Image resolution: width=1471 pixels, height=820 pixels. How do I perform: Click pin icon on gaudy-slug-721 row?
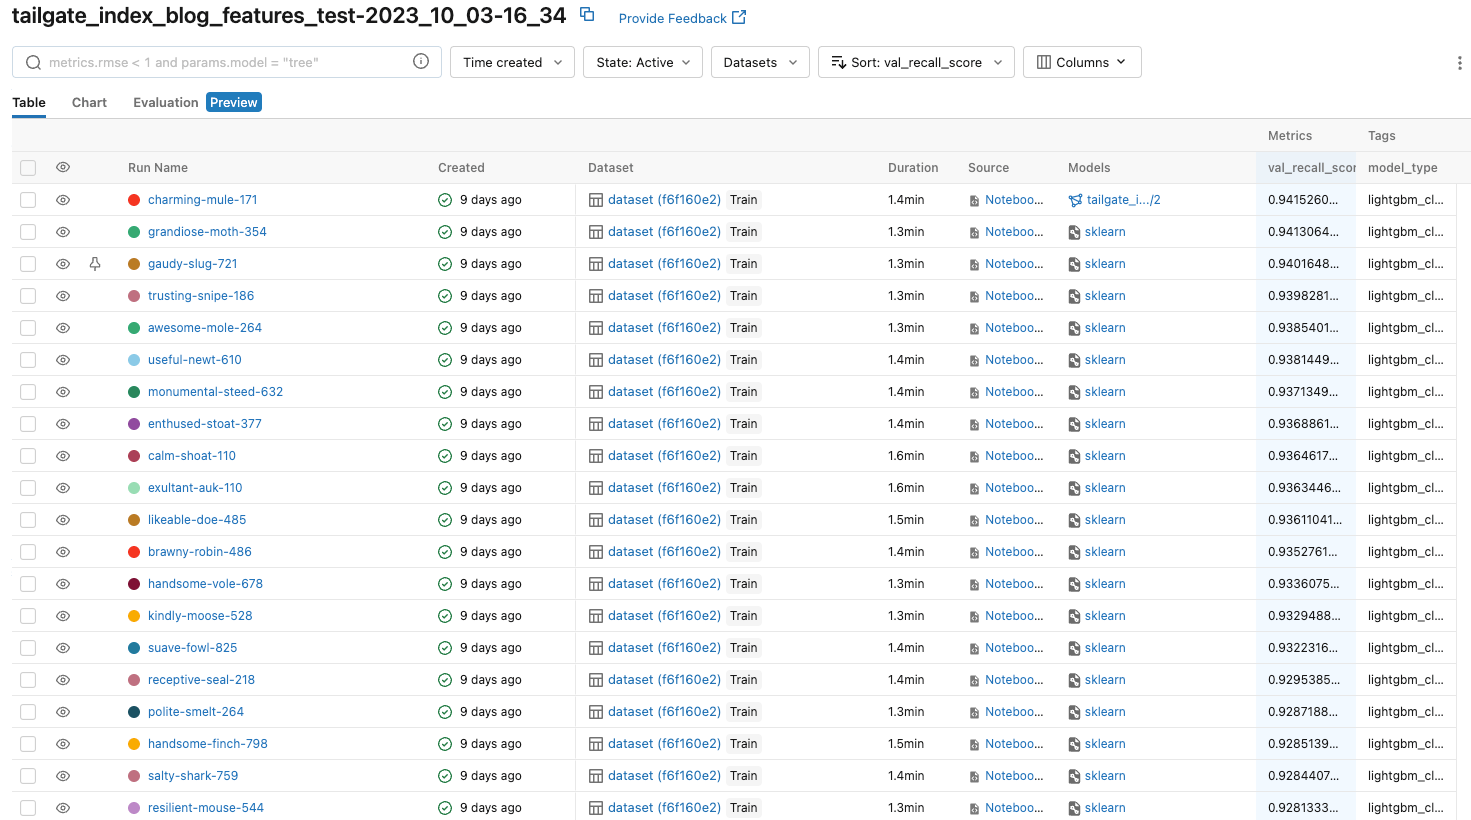coord(95,264)
